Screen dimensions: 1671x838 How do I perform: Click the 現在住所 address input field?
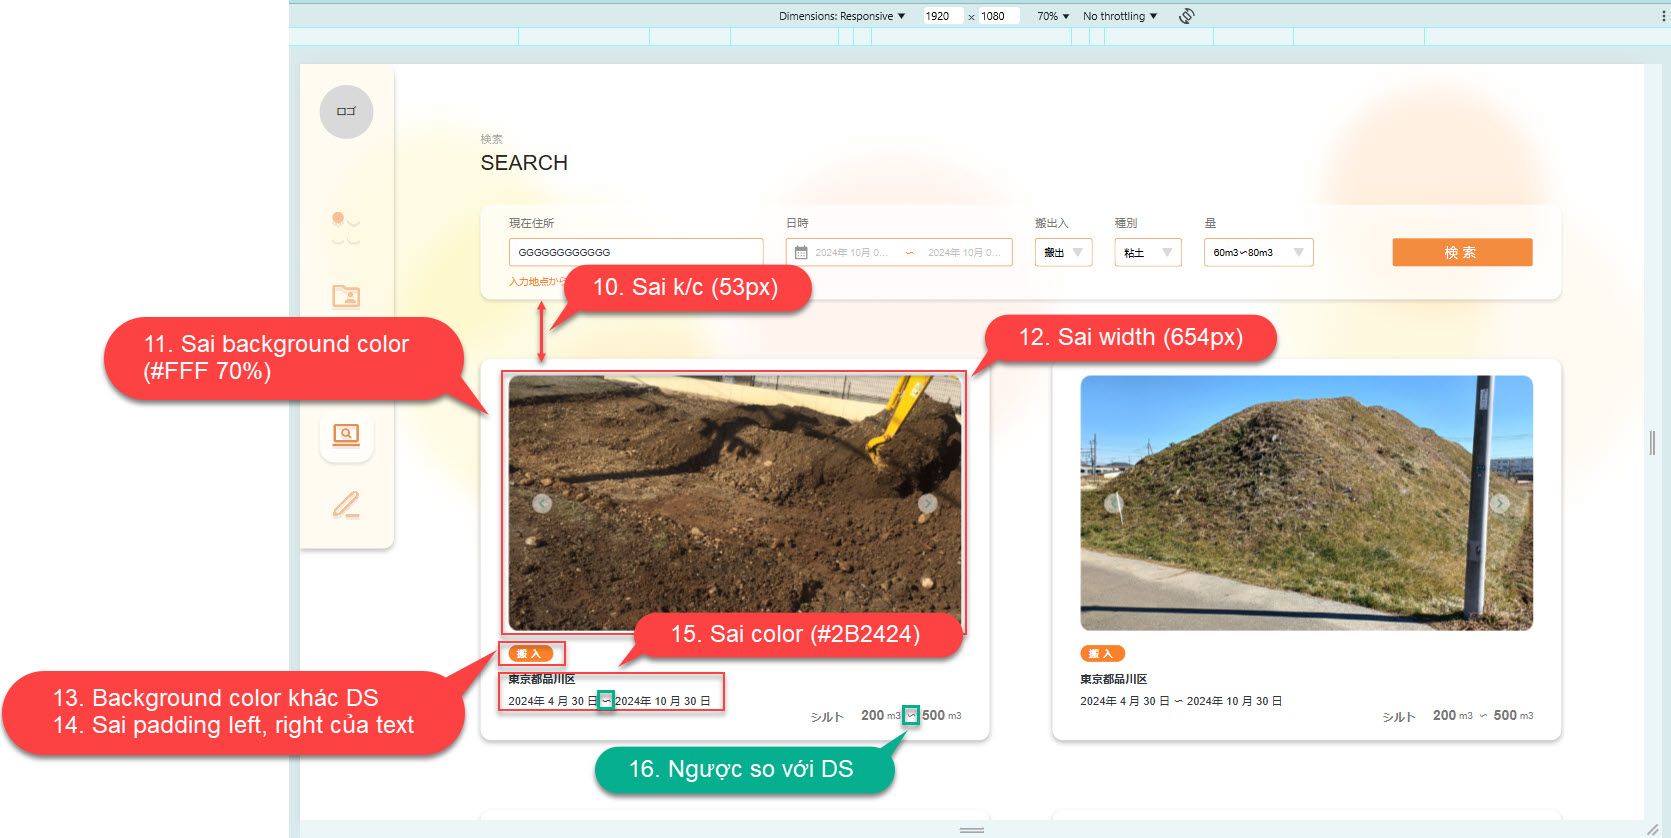[635, 253]
